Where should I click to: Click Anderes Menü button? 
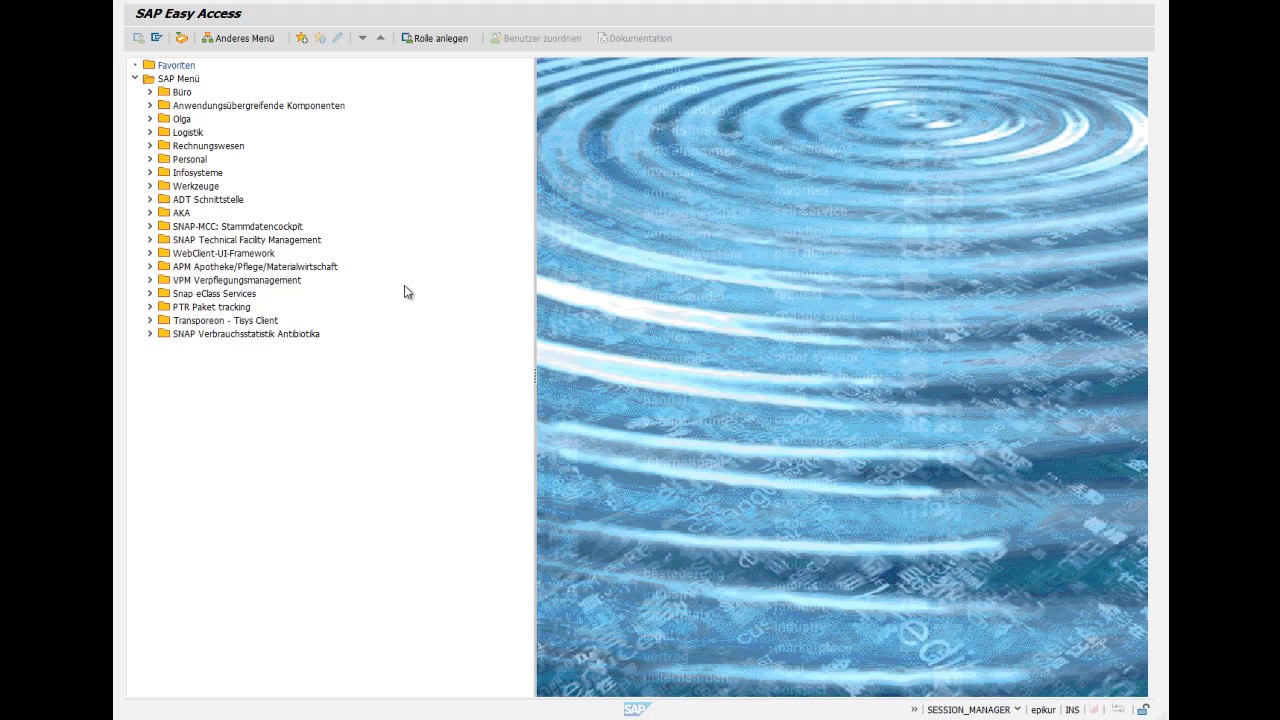tap(238, 38)
